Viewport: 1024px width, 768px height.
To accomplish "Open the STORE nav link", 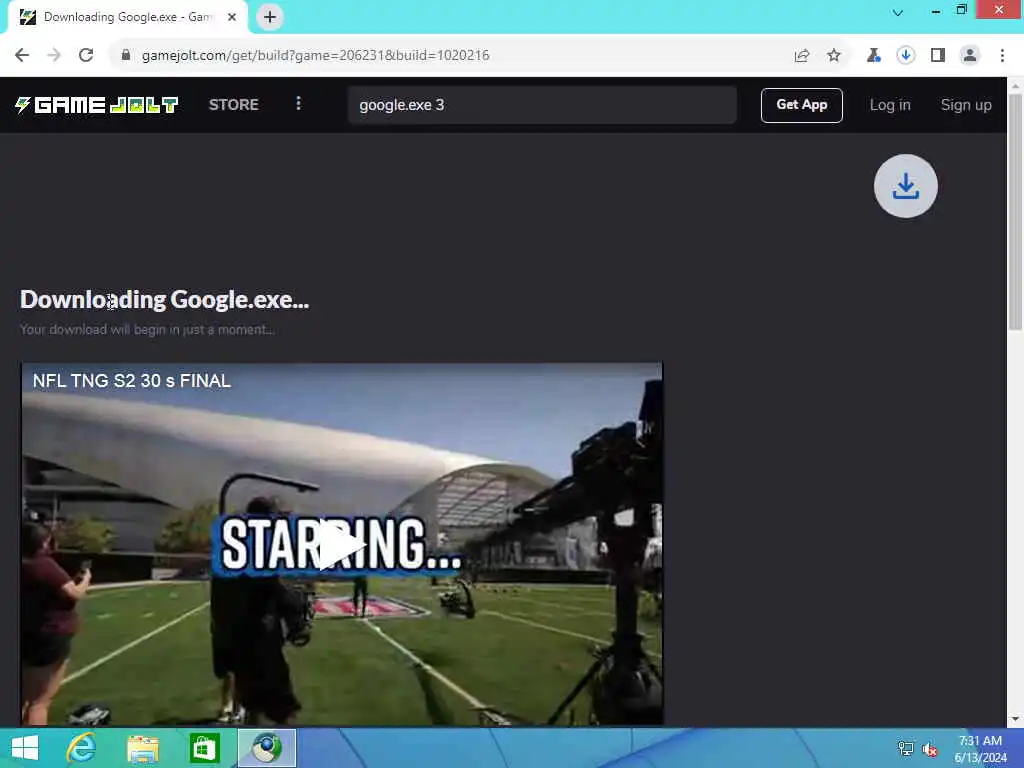I will [x=234, y=105].
